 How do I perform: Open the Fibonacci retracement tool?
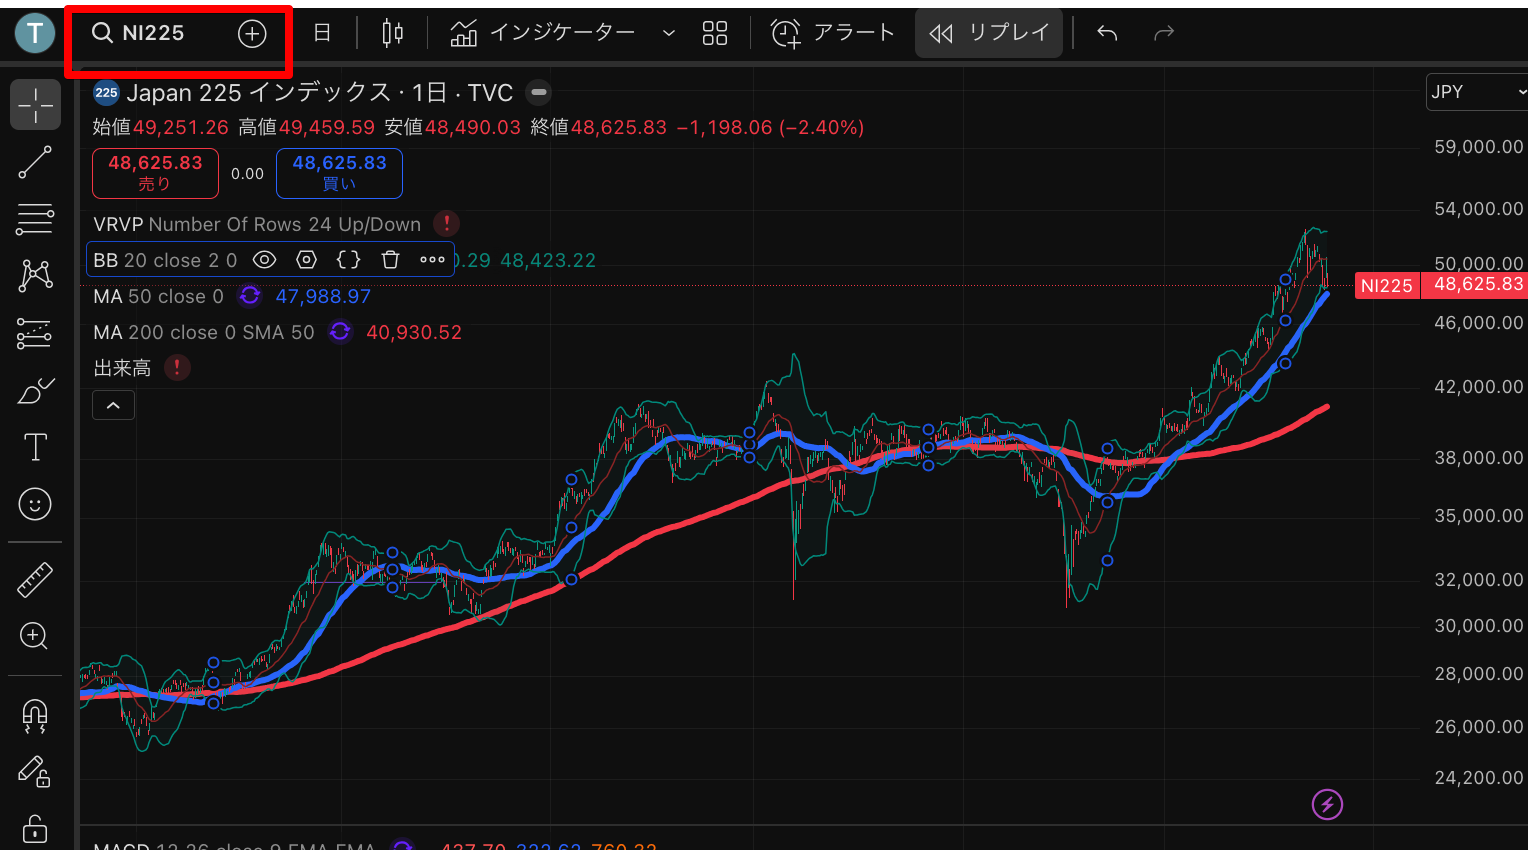tap(35, 219)
